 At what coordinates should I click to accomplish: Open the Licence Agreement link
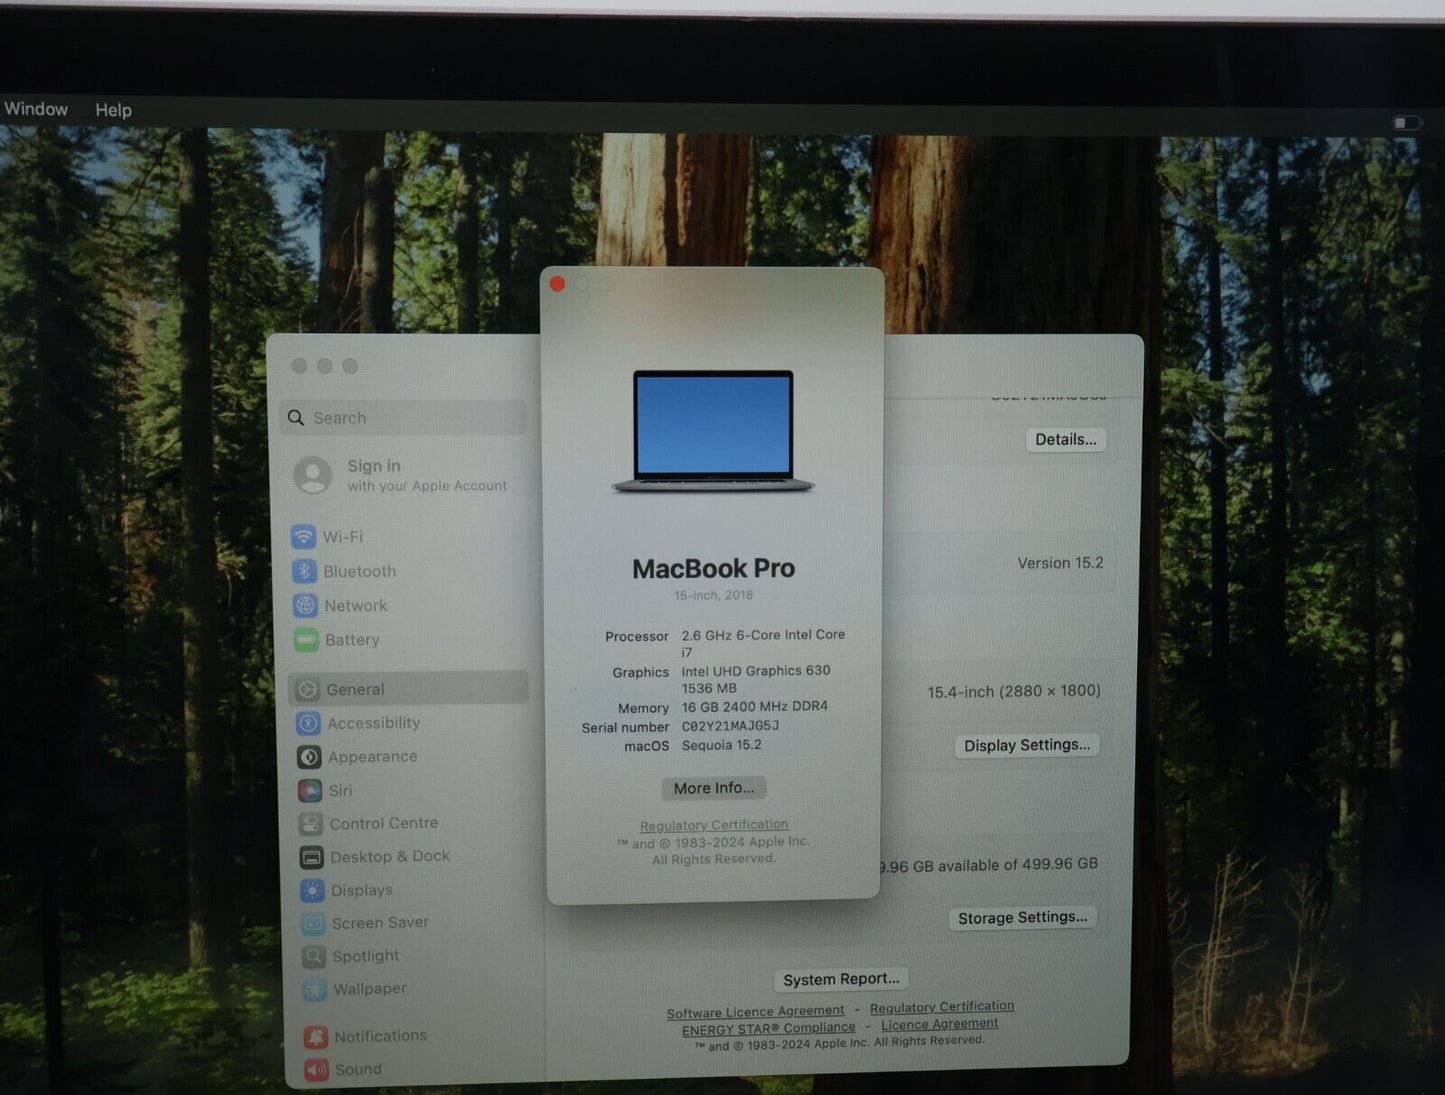940,1024
